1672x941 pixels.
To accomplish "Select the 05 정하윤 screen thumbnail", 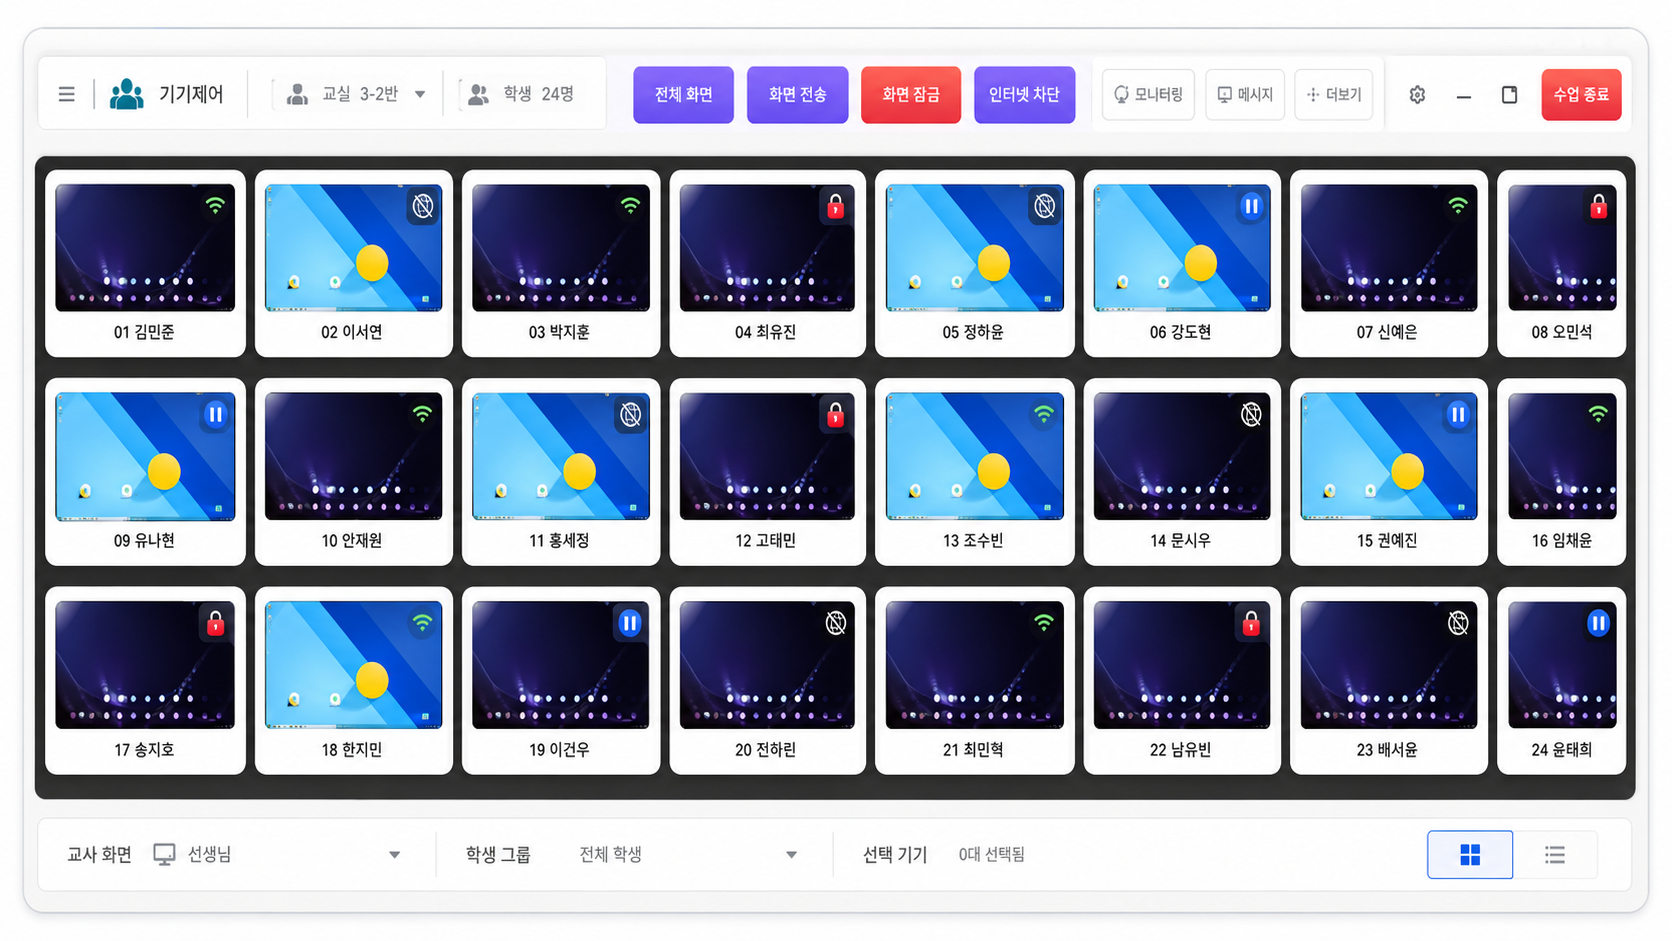I will pos(975,247).
